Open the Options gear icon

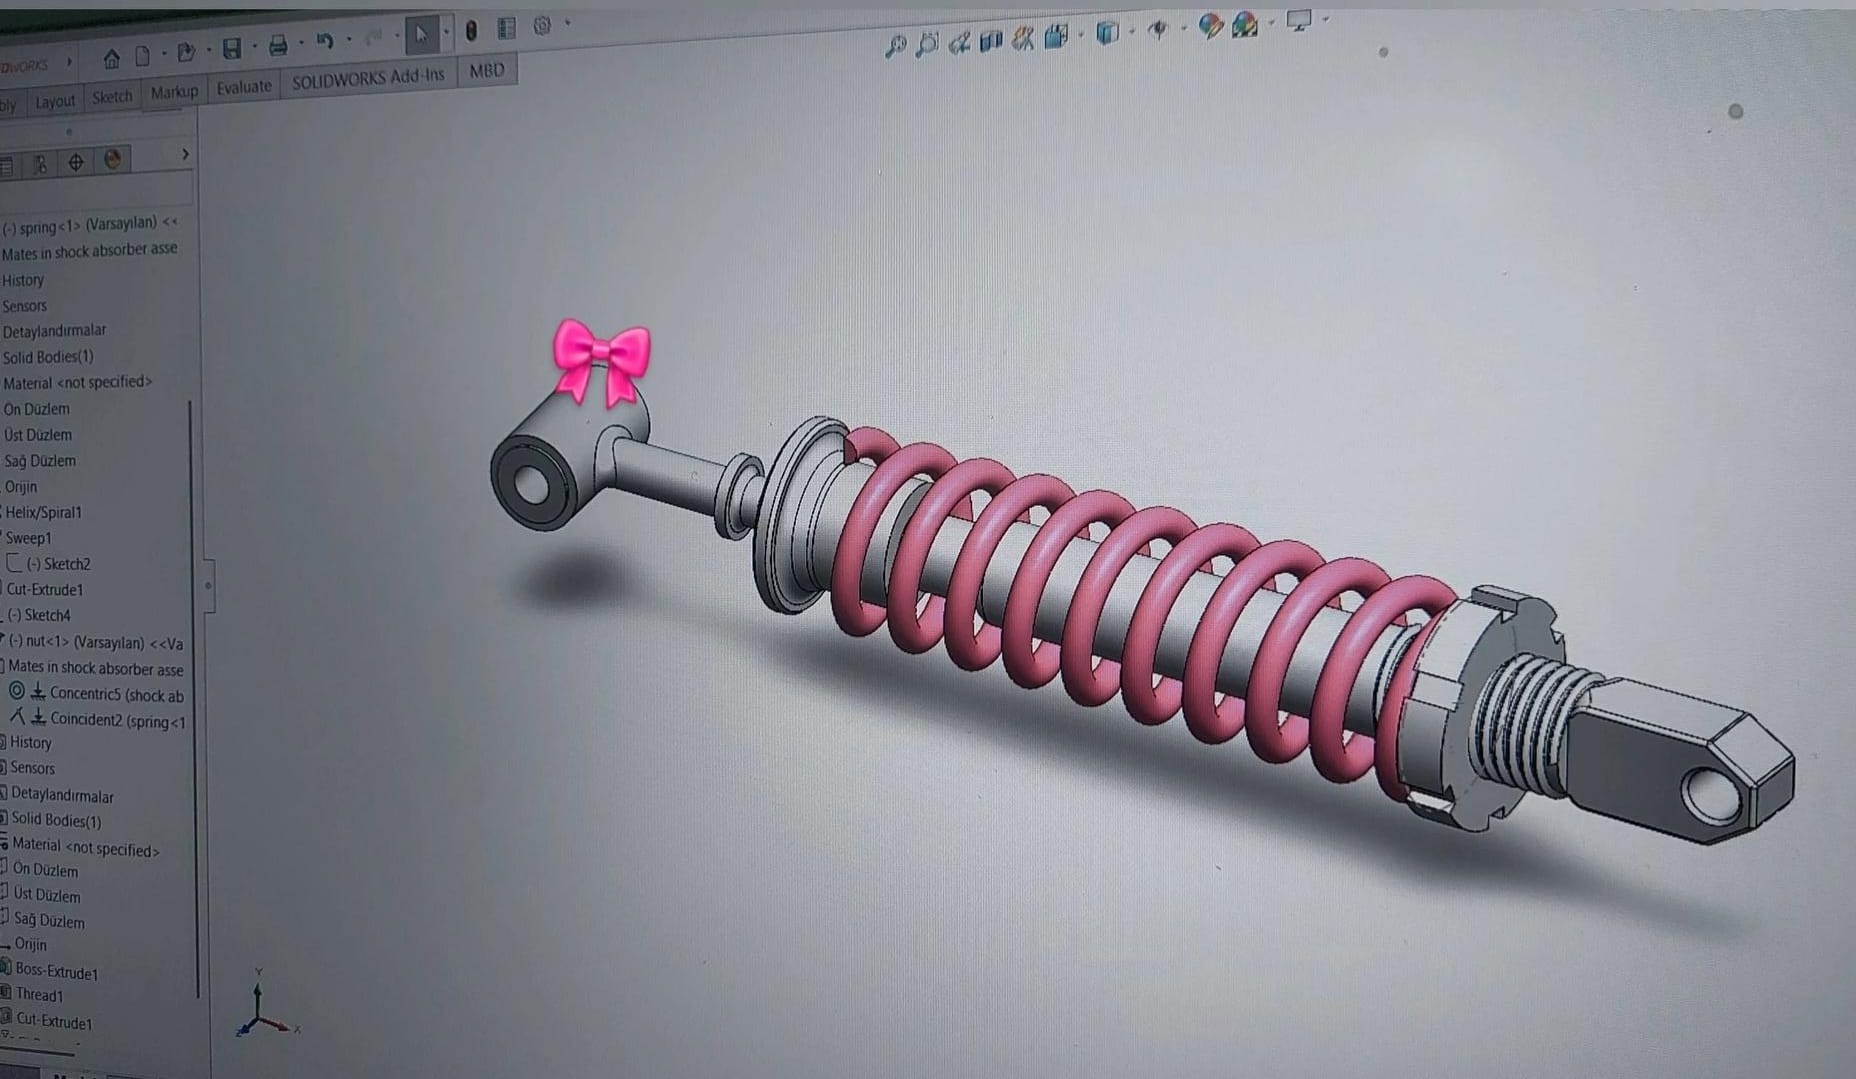[542, 26]
